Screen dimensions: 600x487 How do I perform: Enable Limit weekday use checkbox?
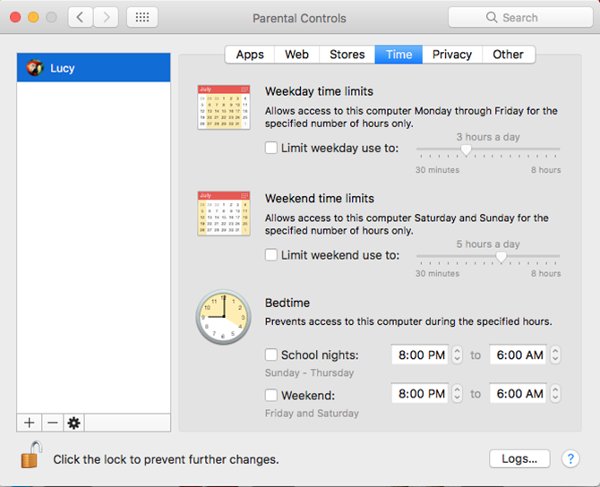[x=271, y=148]
